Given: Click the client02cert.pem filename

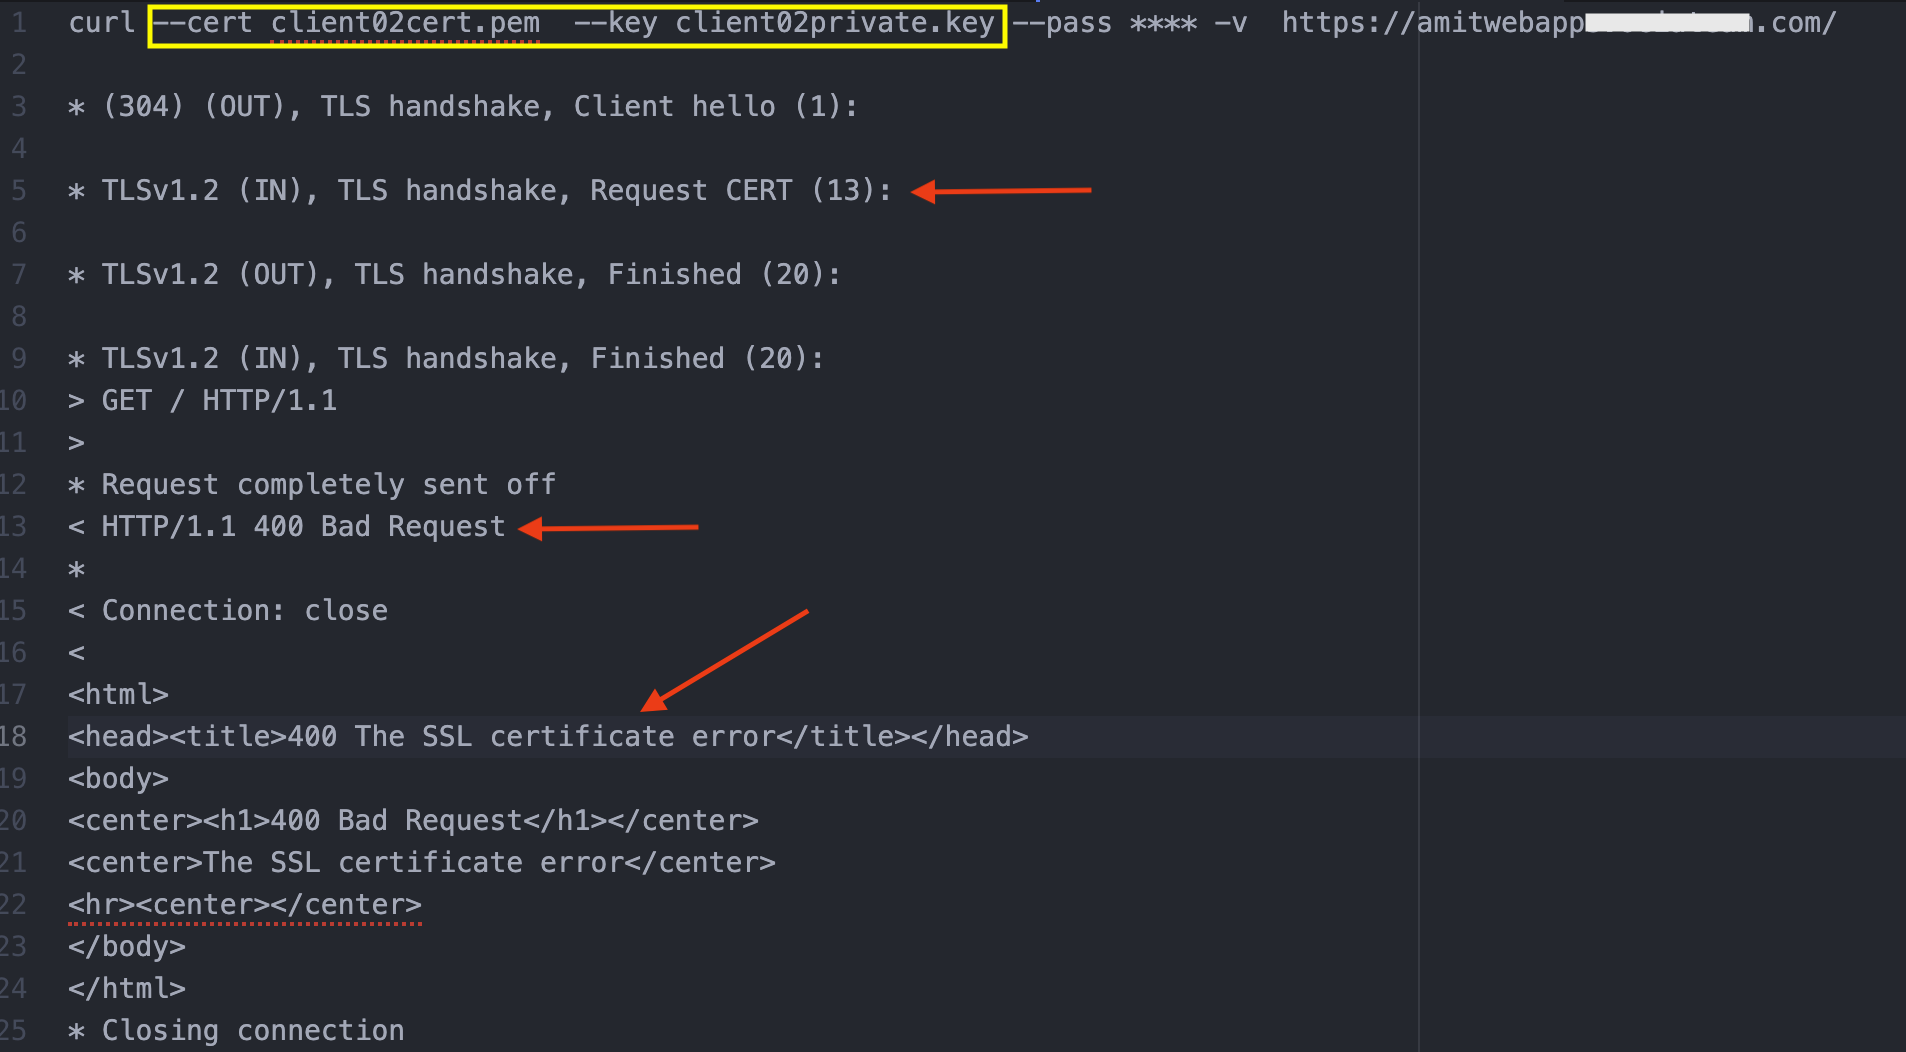Looking at the screenshot, I should (x=405, y=22).
